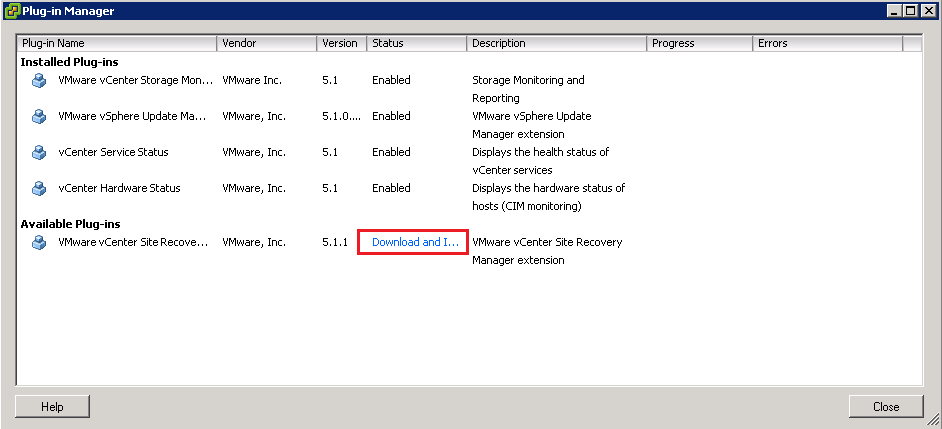This screenshot has width=942, height=429.
Task: Sort by the Vendor column header
Action: coord(266,43)
